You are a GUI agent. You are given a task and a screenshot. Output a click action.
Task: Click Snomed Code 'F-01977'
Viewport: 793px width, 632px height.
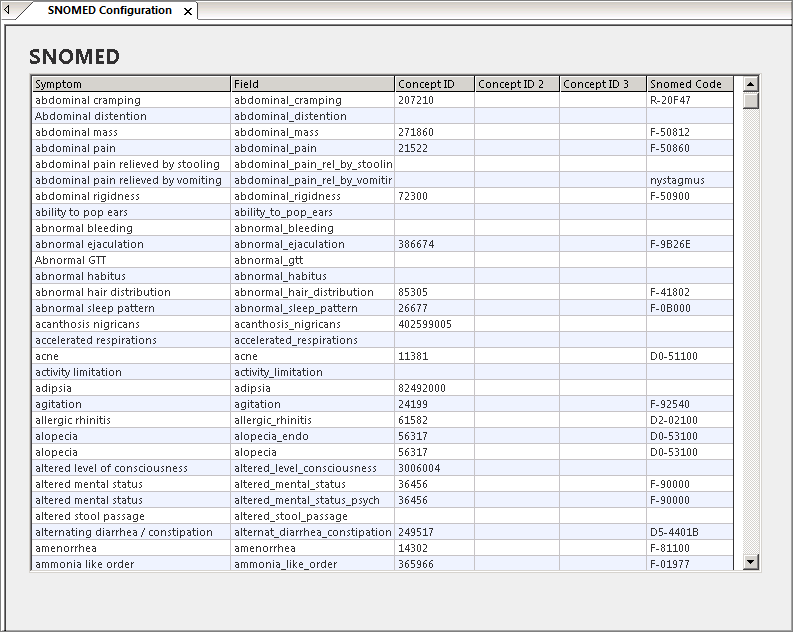point(690,564)
